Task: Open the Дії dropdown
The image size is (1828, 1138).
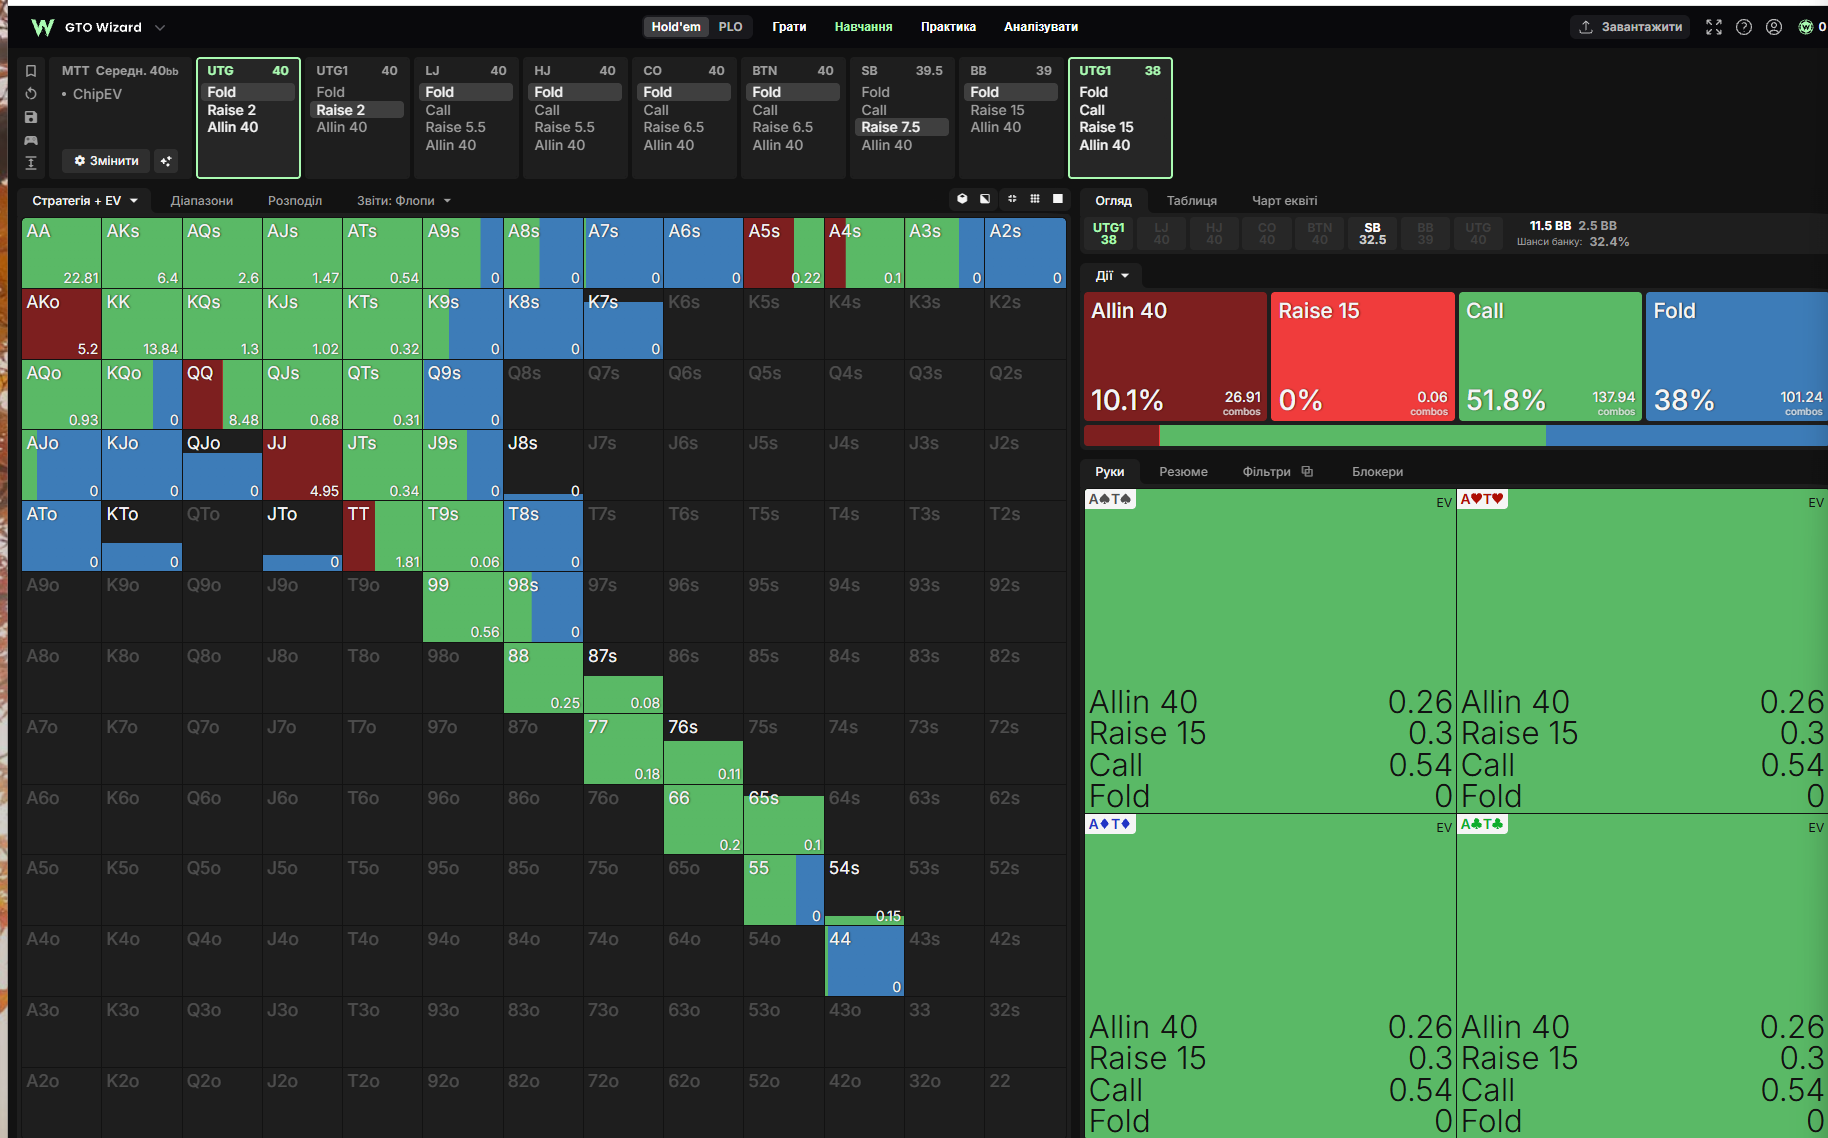Action: [x=1112, y=276]
